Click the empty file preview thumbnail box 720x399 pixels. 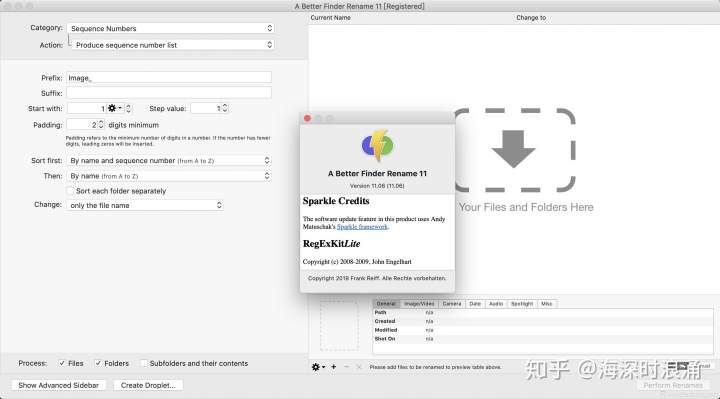pyautogui.click(x=339, y=326)
